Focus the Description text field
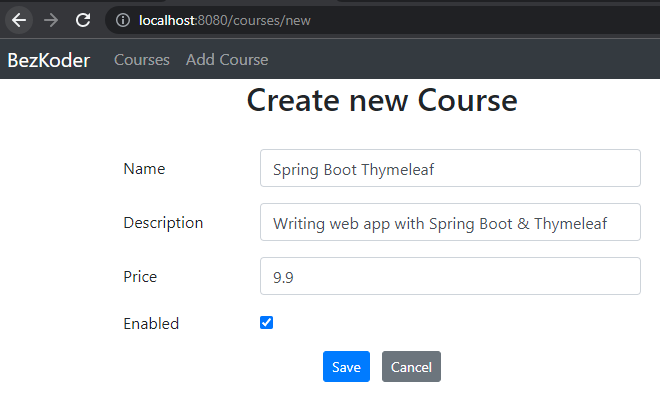This screenshot has height=400, width=660. (x=450, y=222)
